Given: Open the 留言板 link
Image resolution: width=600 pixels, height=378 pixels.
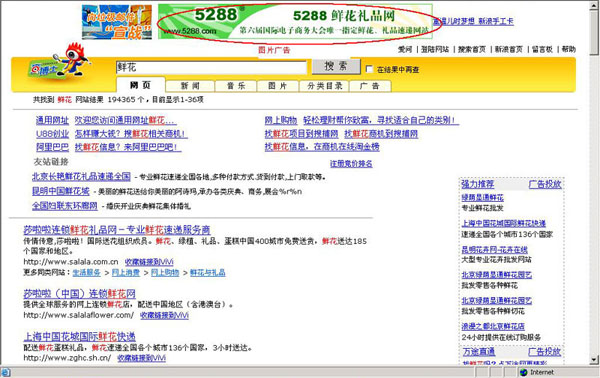Looking at the screenshot, I should pos(542,49).
